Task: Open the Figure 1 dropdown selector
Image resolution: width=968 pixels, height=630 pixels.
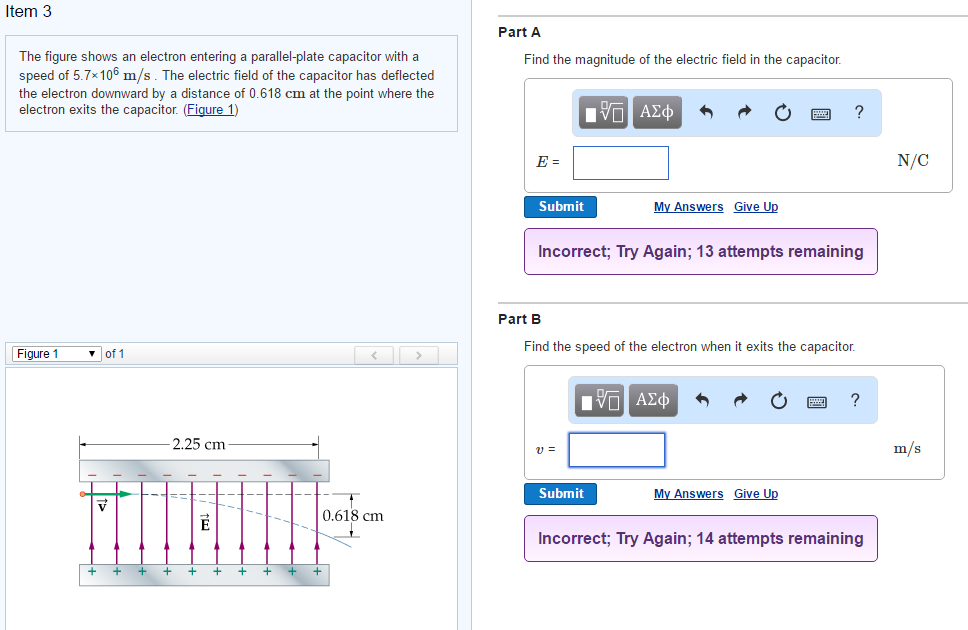Action: [x=56, y=354]
